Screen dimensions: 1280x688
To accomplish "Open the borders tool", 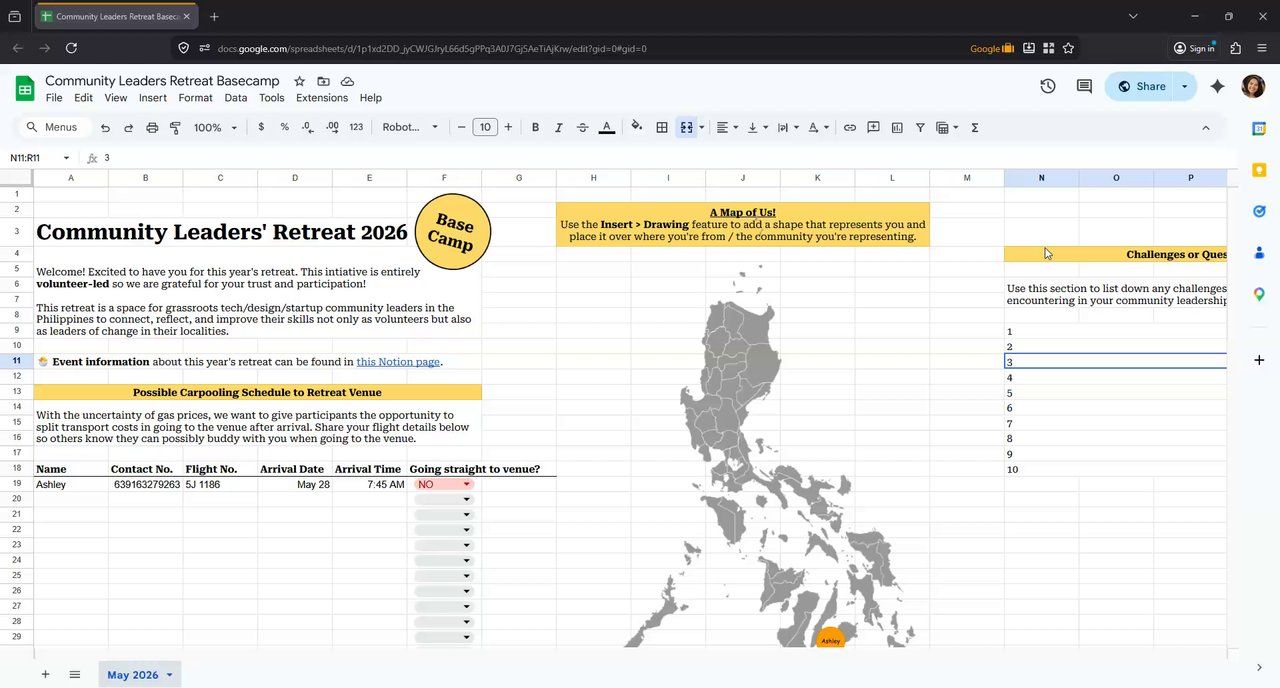I will pos(662,128).
